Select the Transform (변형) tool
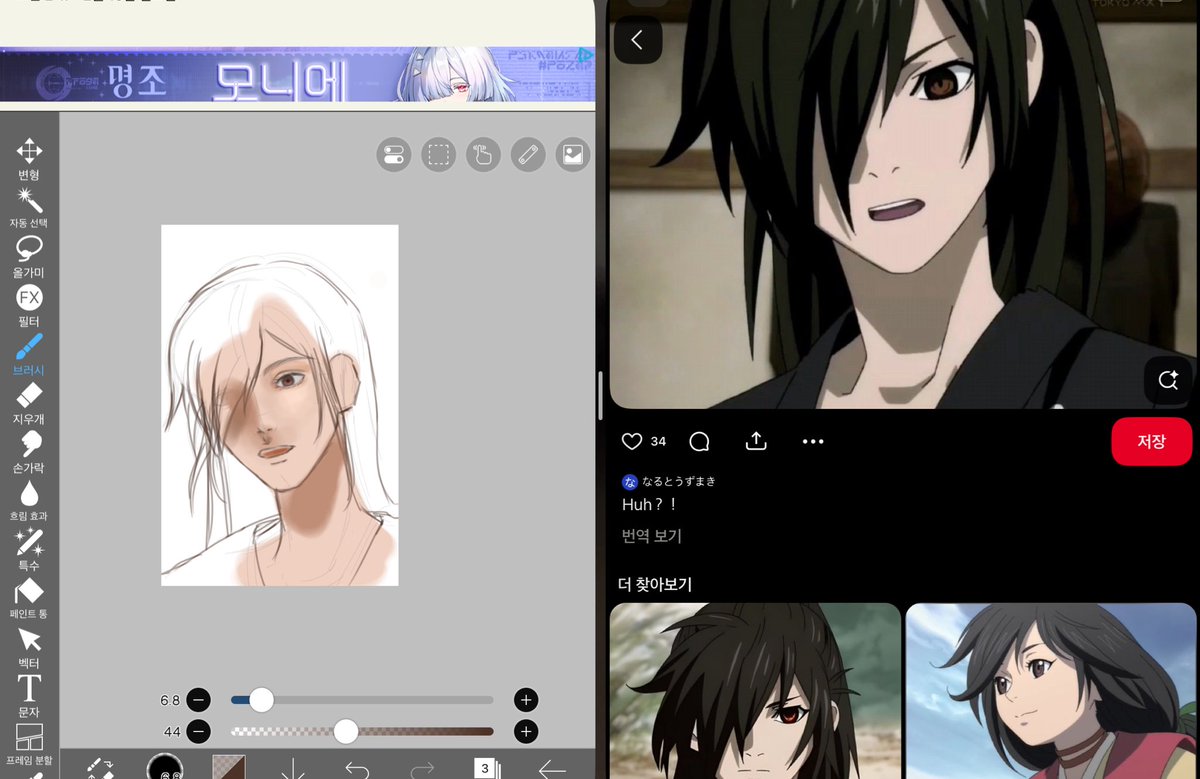 pyautogui.click(x=29, y=159)
